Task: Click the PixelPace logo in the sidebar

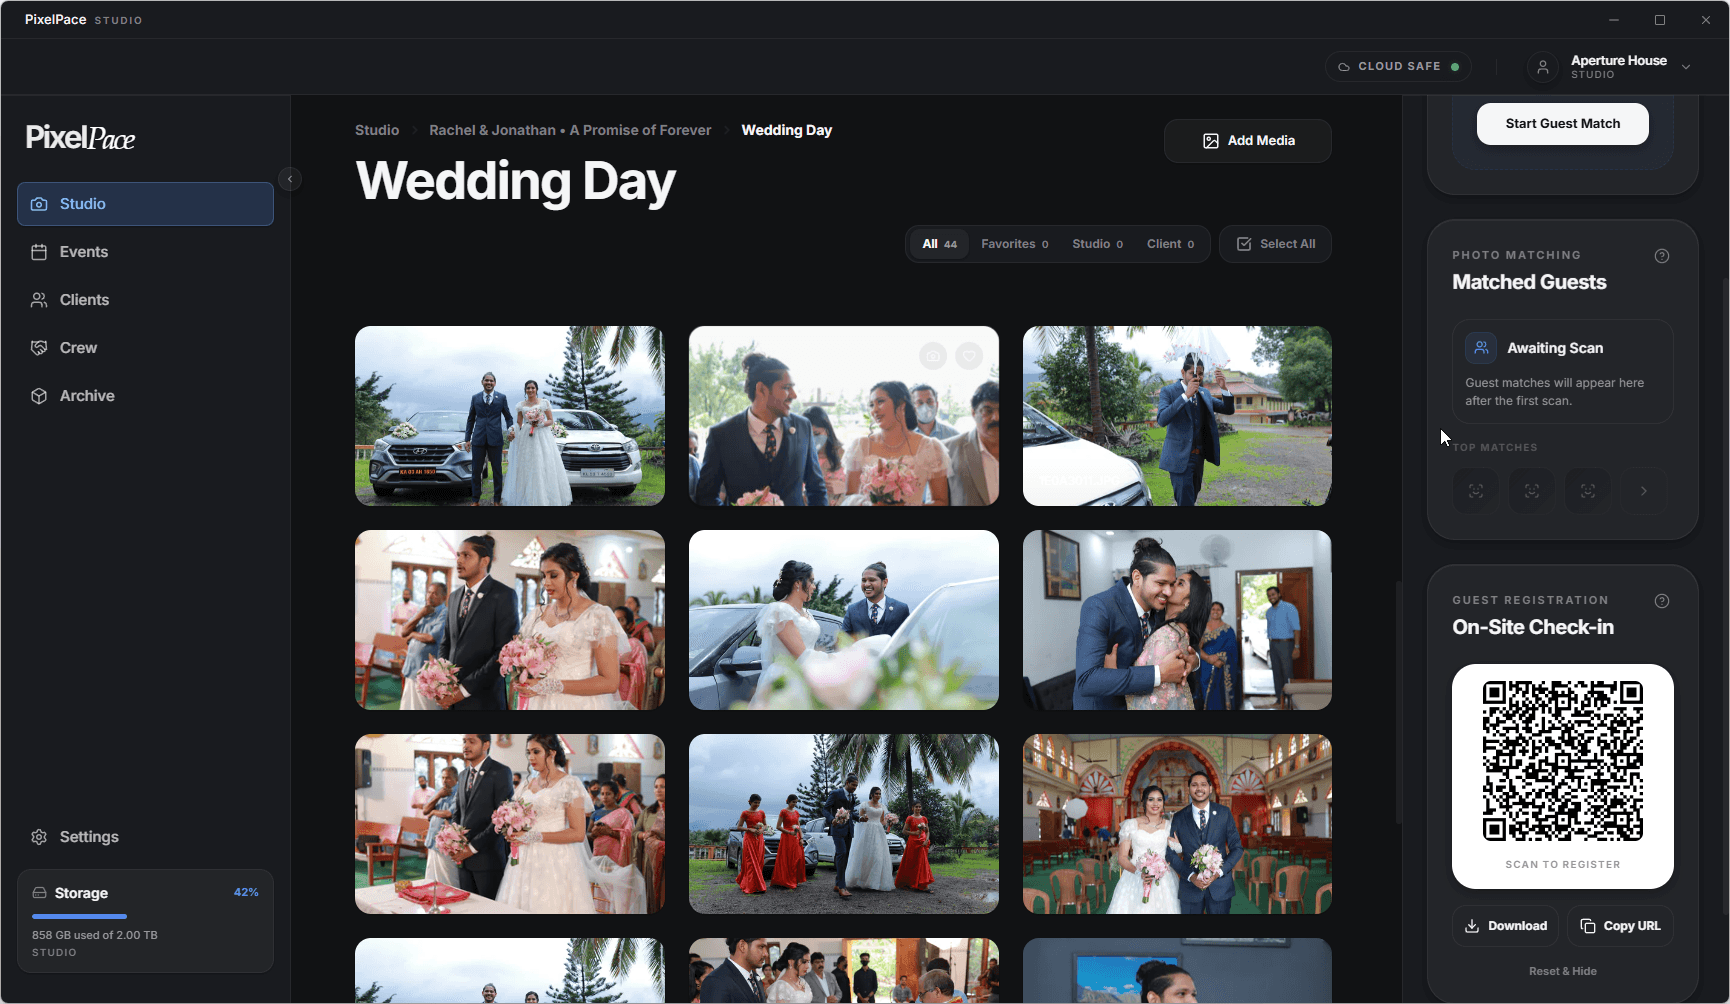Action: tap(80, 138)
